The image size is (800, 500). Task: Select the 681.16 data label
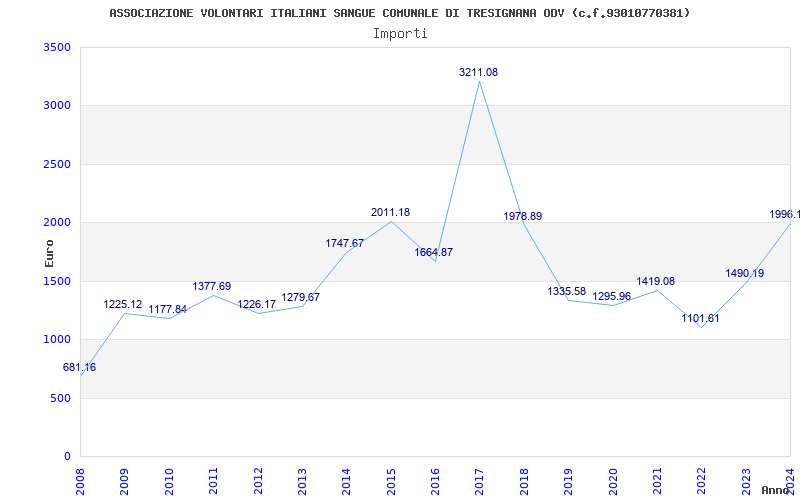coord(79,367)
